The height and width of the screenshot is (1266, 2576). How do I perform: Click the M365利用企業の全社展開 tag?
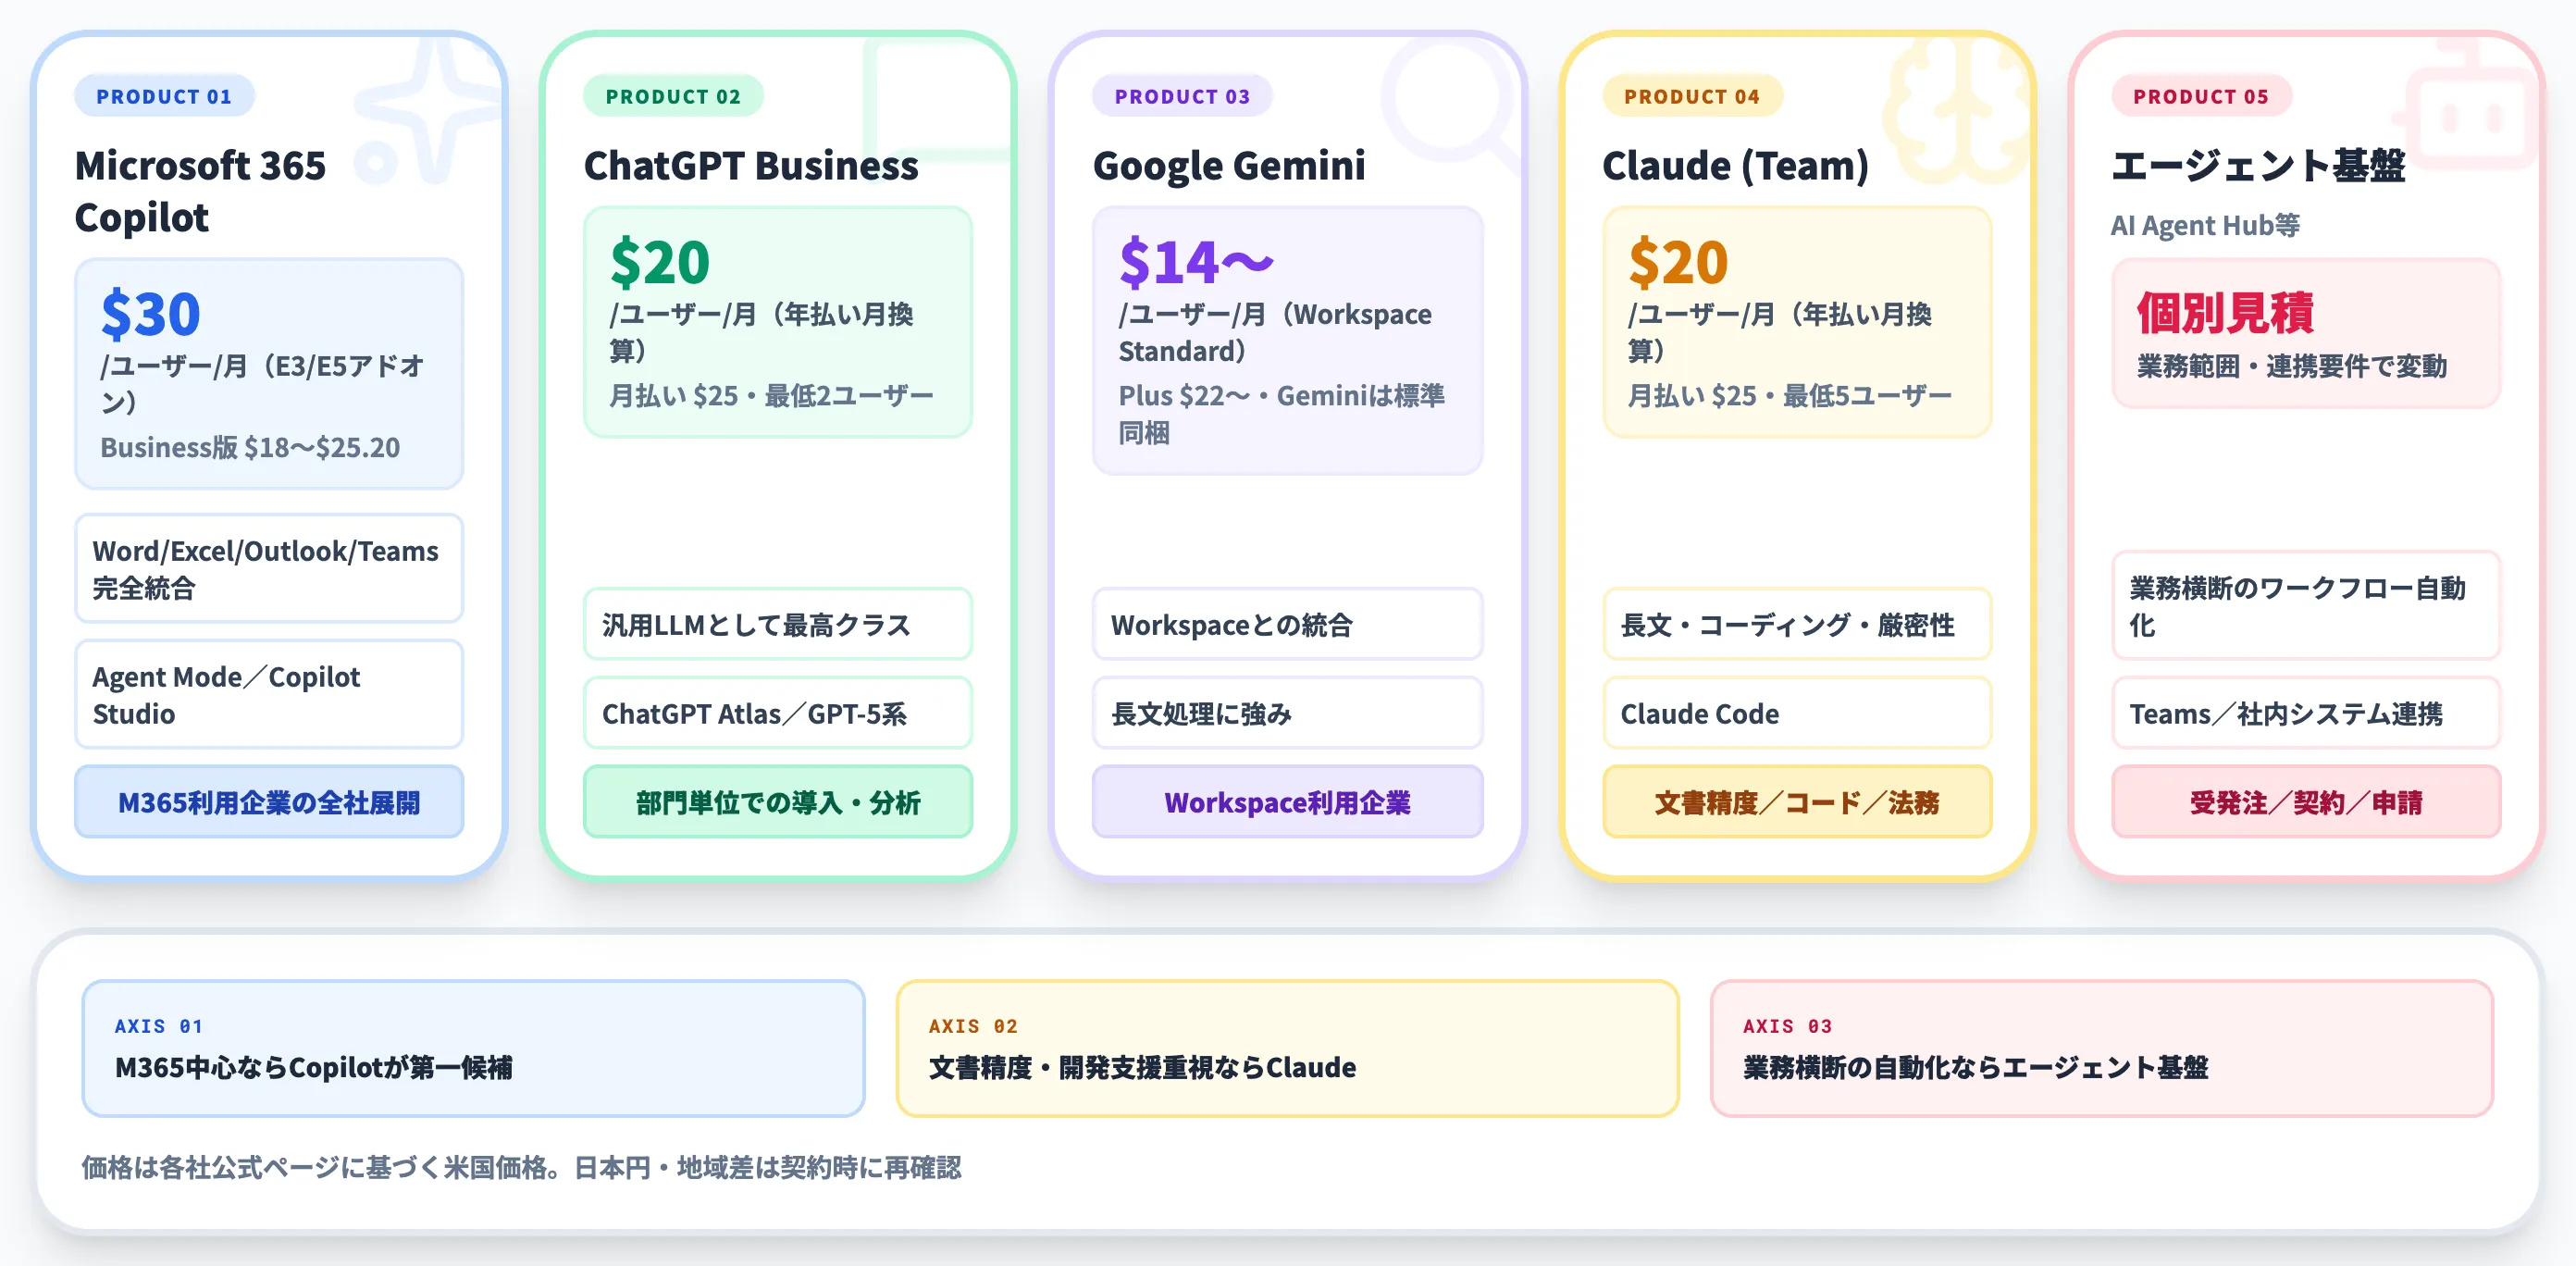click(269, 802)
